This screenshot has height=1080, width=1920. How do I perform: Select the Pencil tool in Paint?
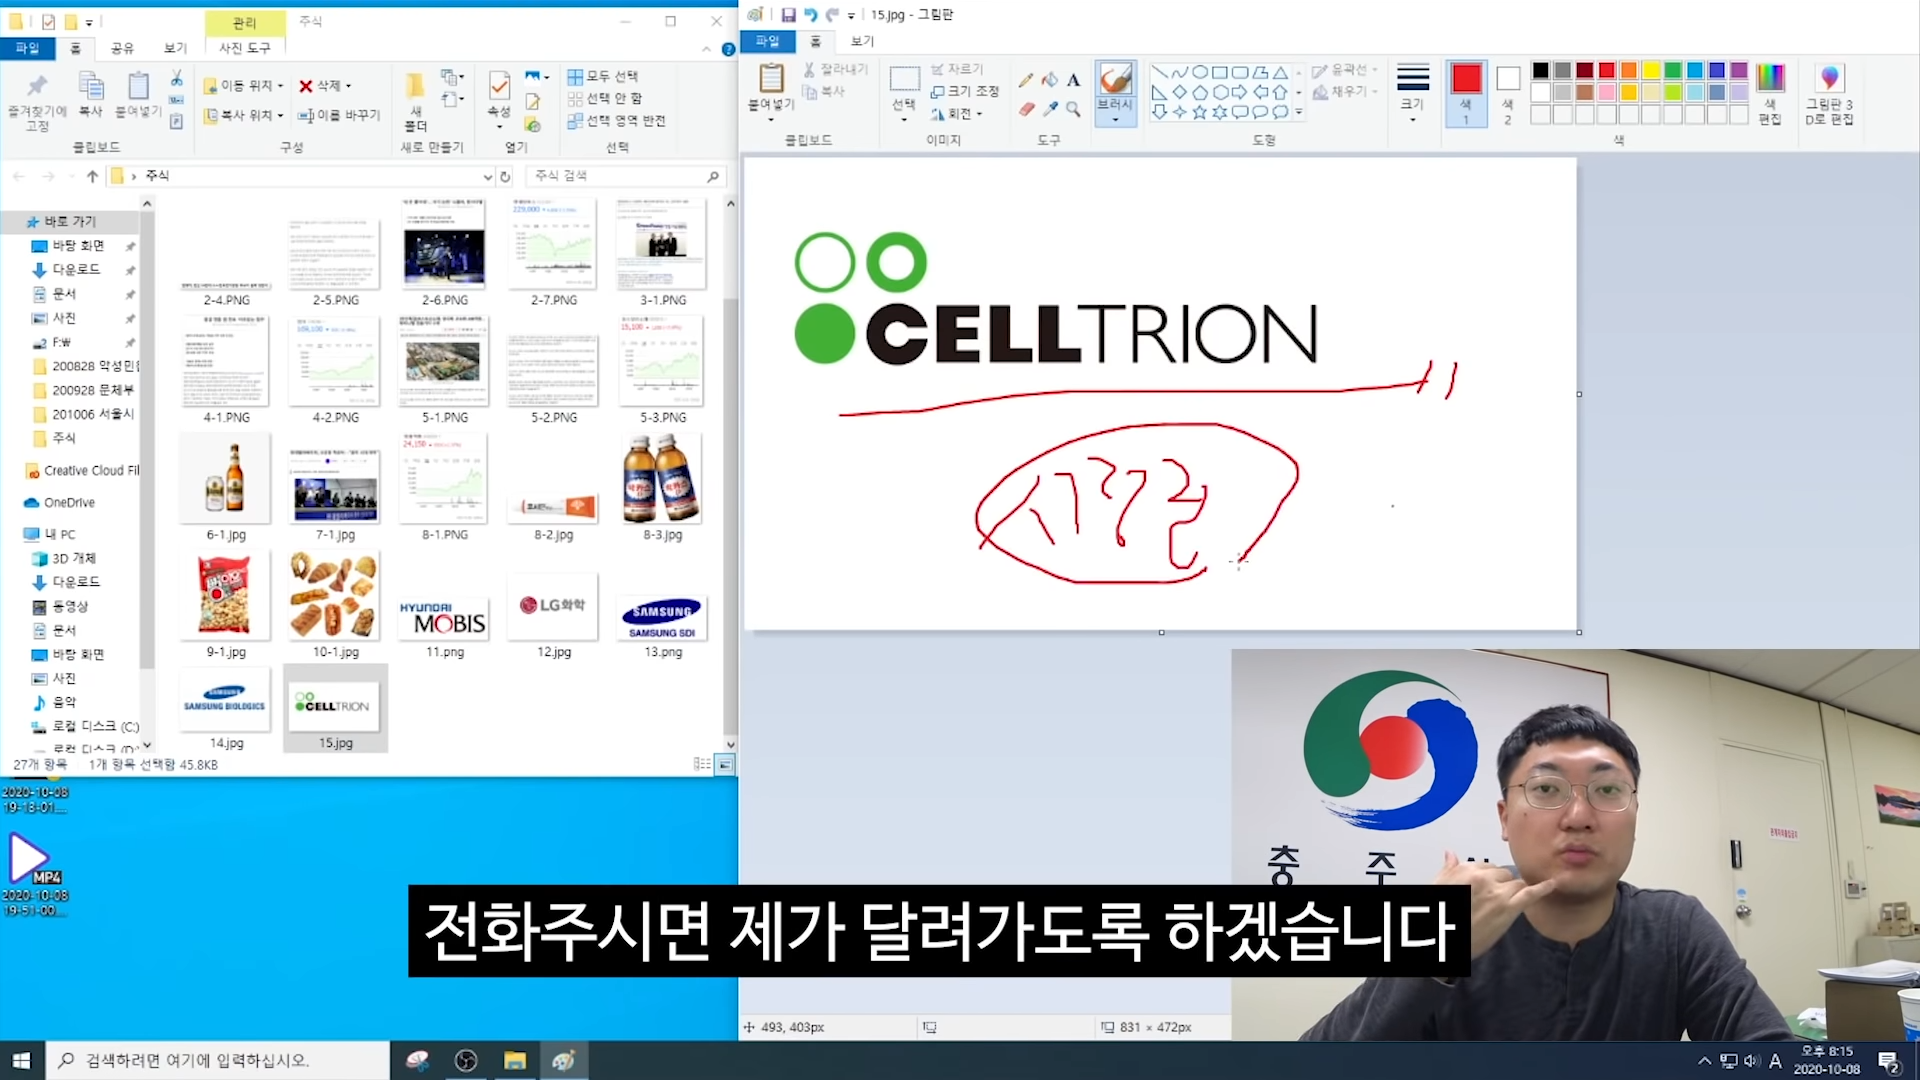(1026, 80)
